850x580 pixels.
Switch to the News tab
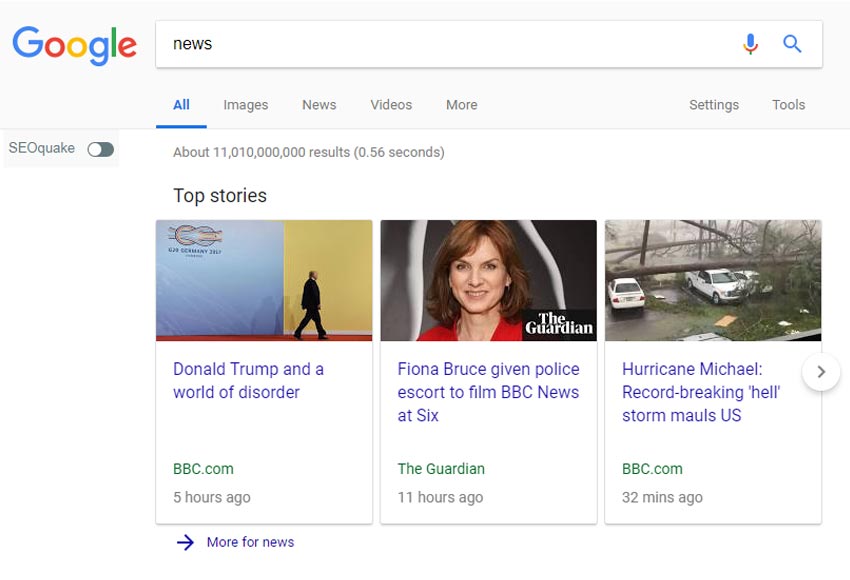point(319,105)
